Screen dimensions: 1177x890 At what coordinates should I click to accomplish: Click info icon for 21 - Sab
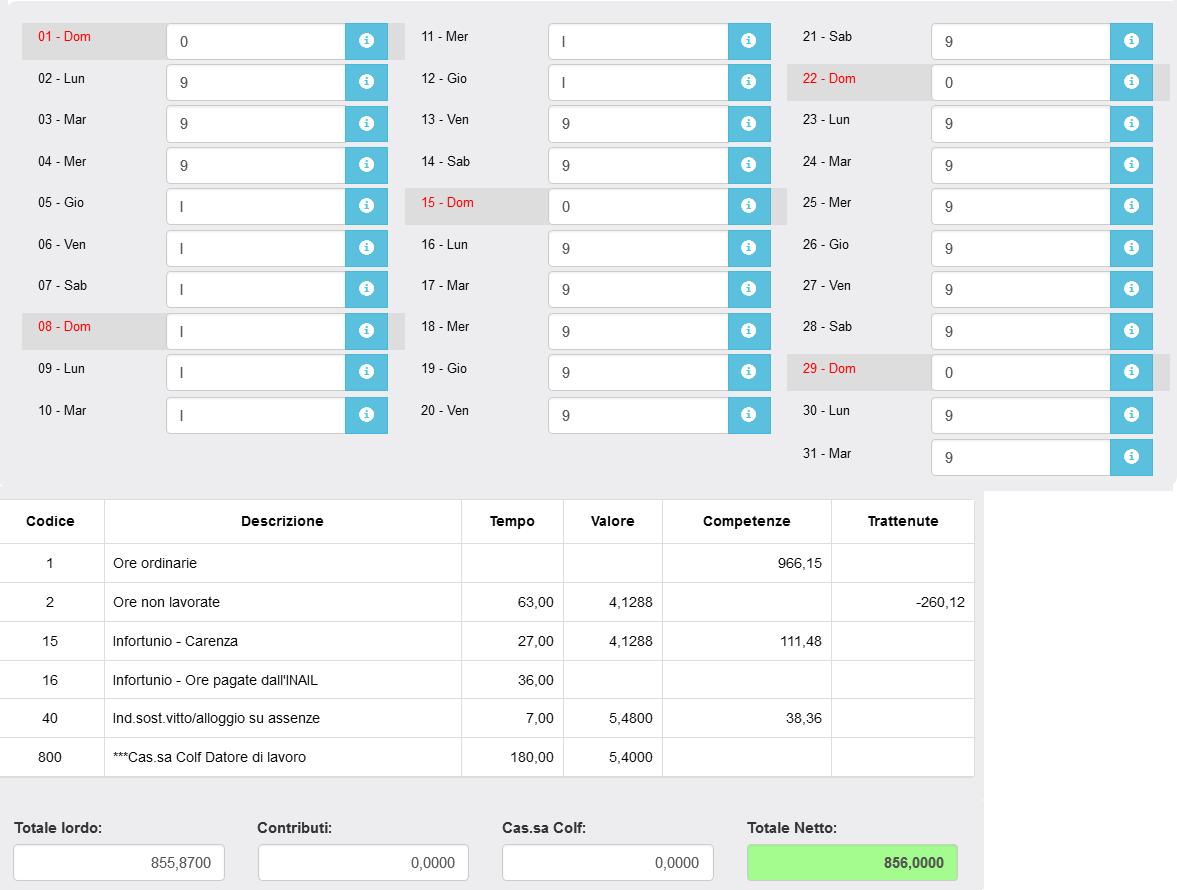tap(1131, 41)
